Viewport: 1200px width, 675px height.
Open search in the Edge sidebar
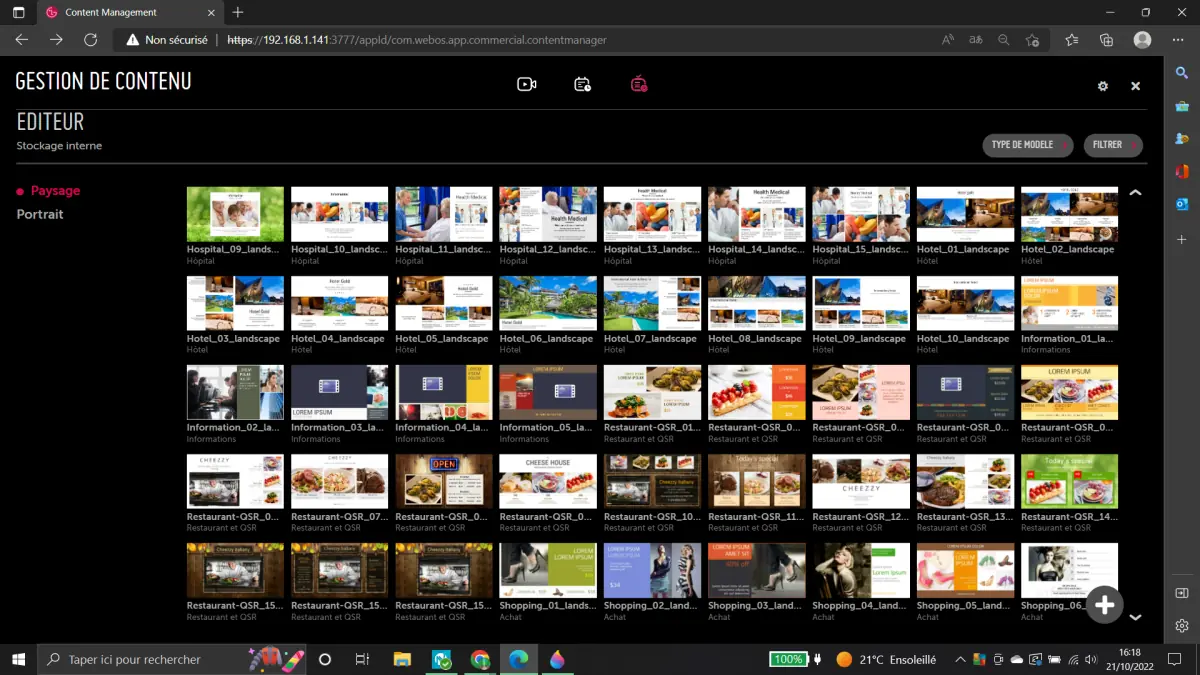pyautogui.click(x=1181, y=72)
